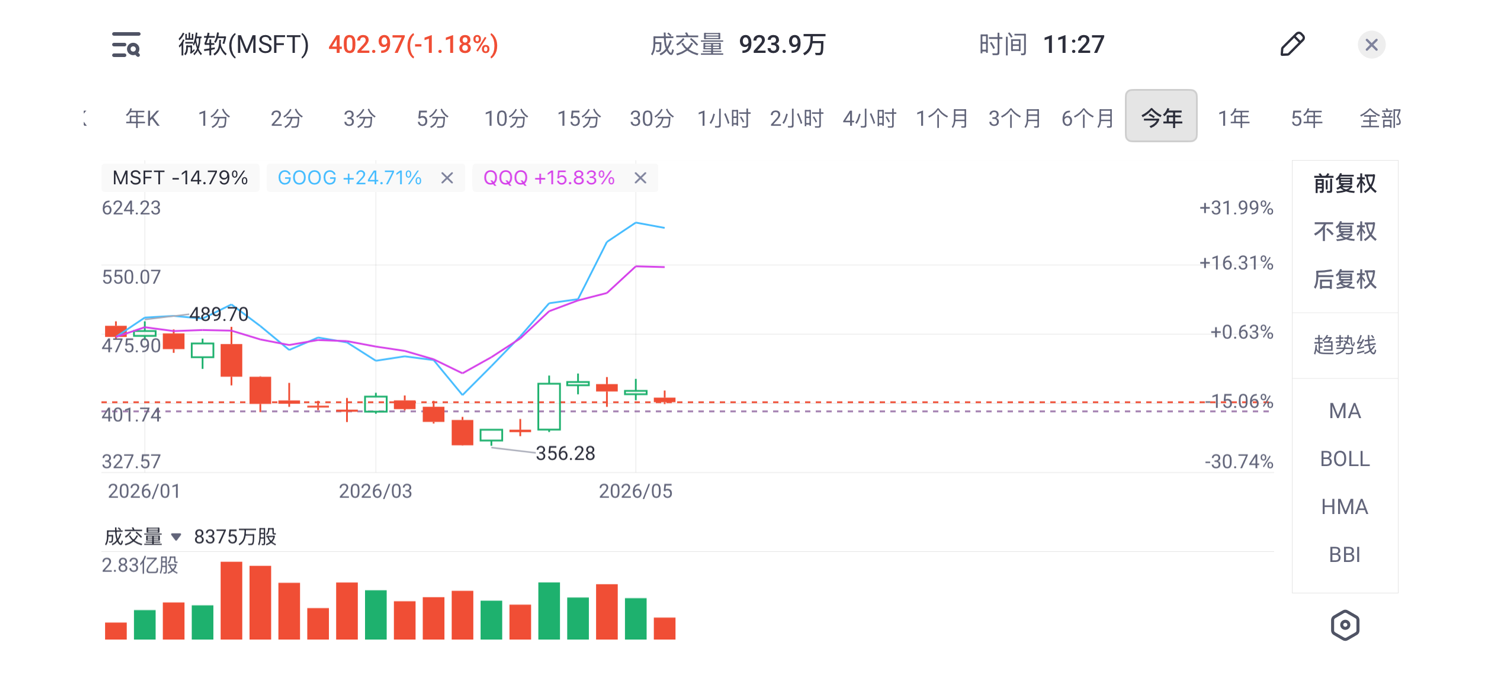The width and height of the screenshot is (1500, 693).
Task: Choose 不复权 adjustment mode
Action: tap(1345, 232)
